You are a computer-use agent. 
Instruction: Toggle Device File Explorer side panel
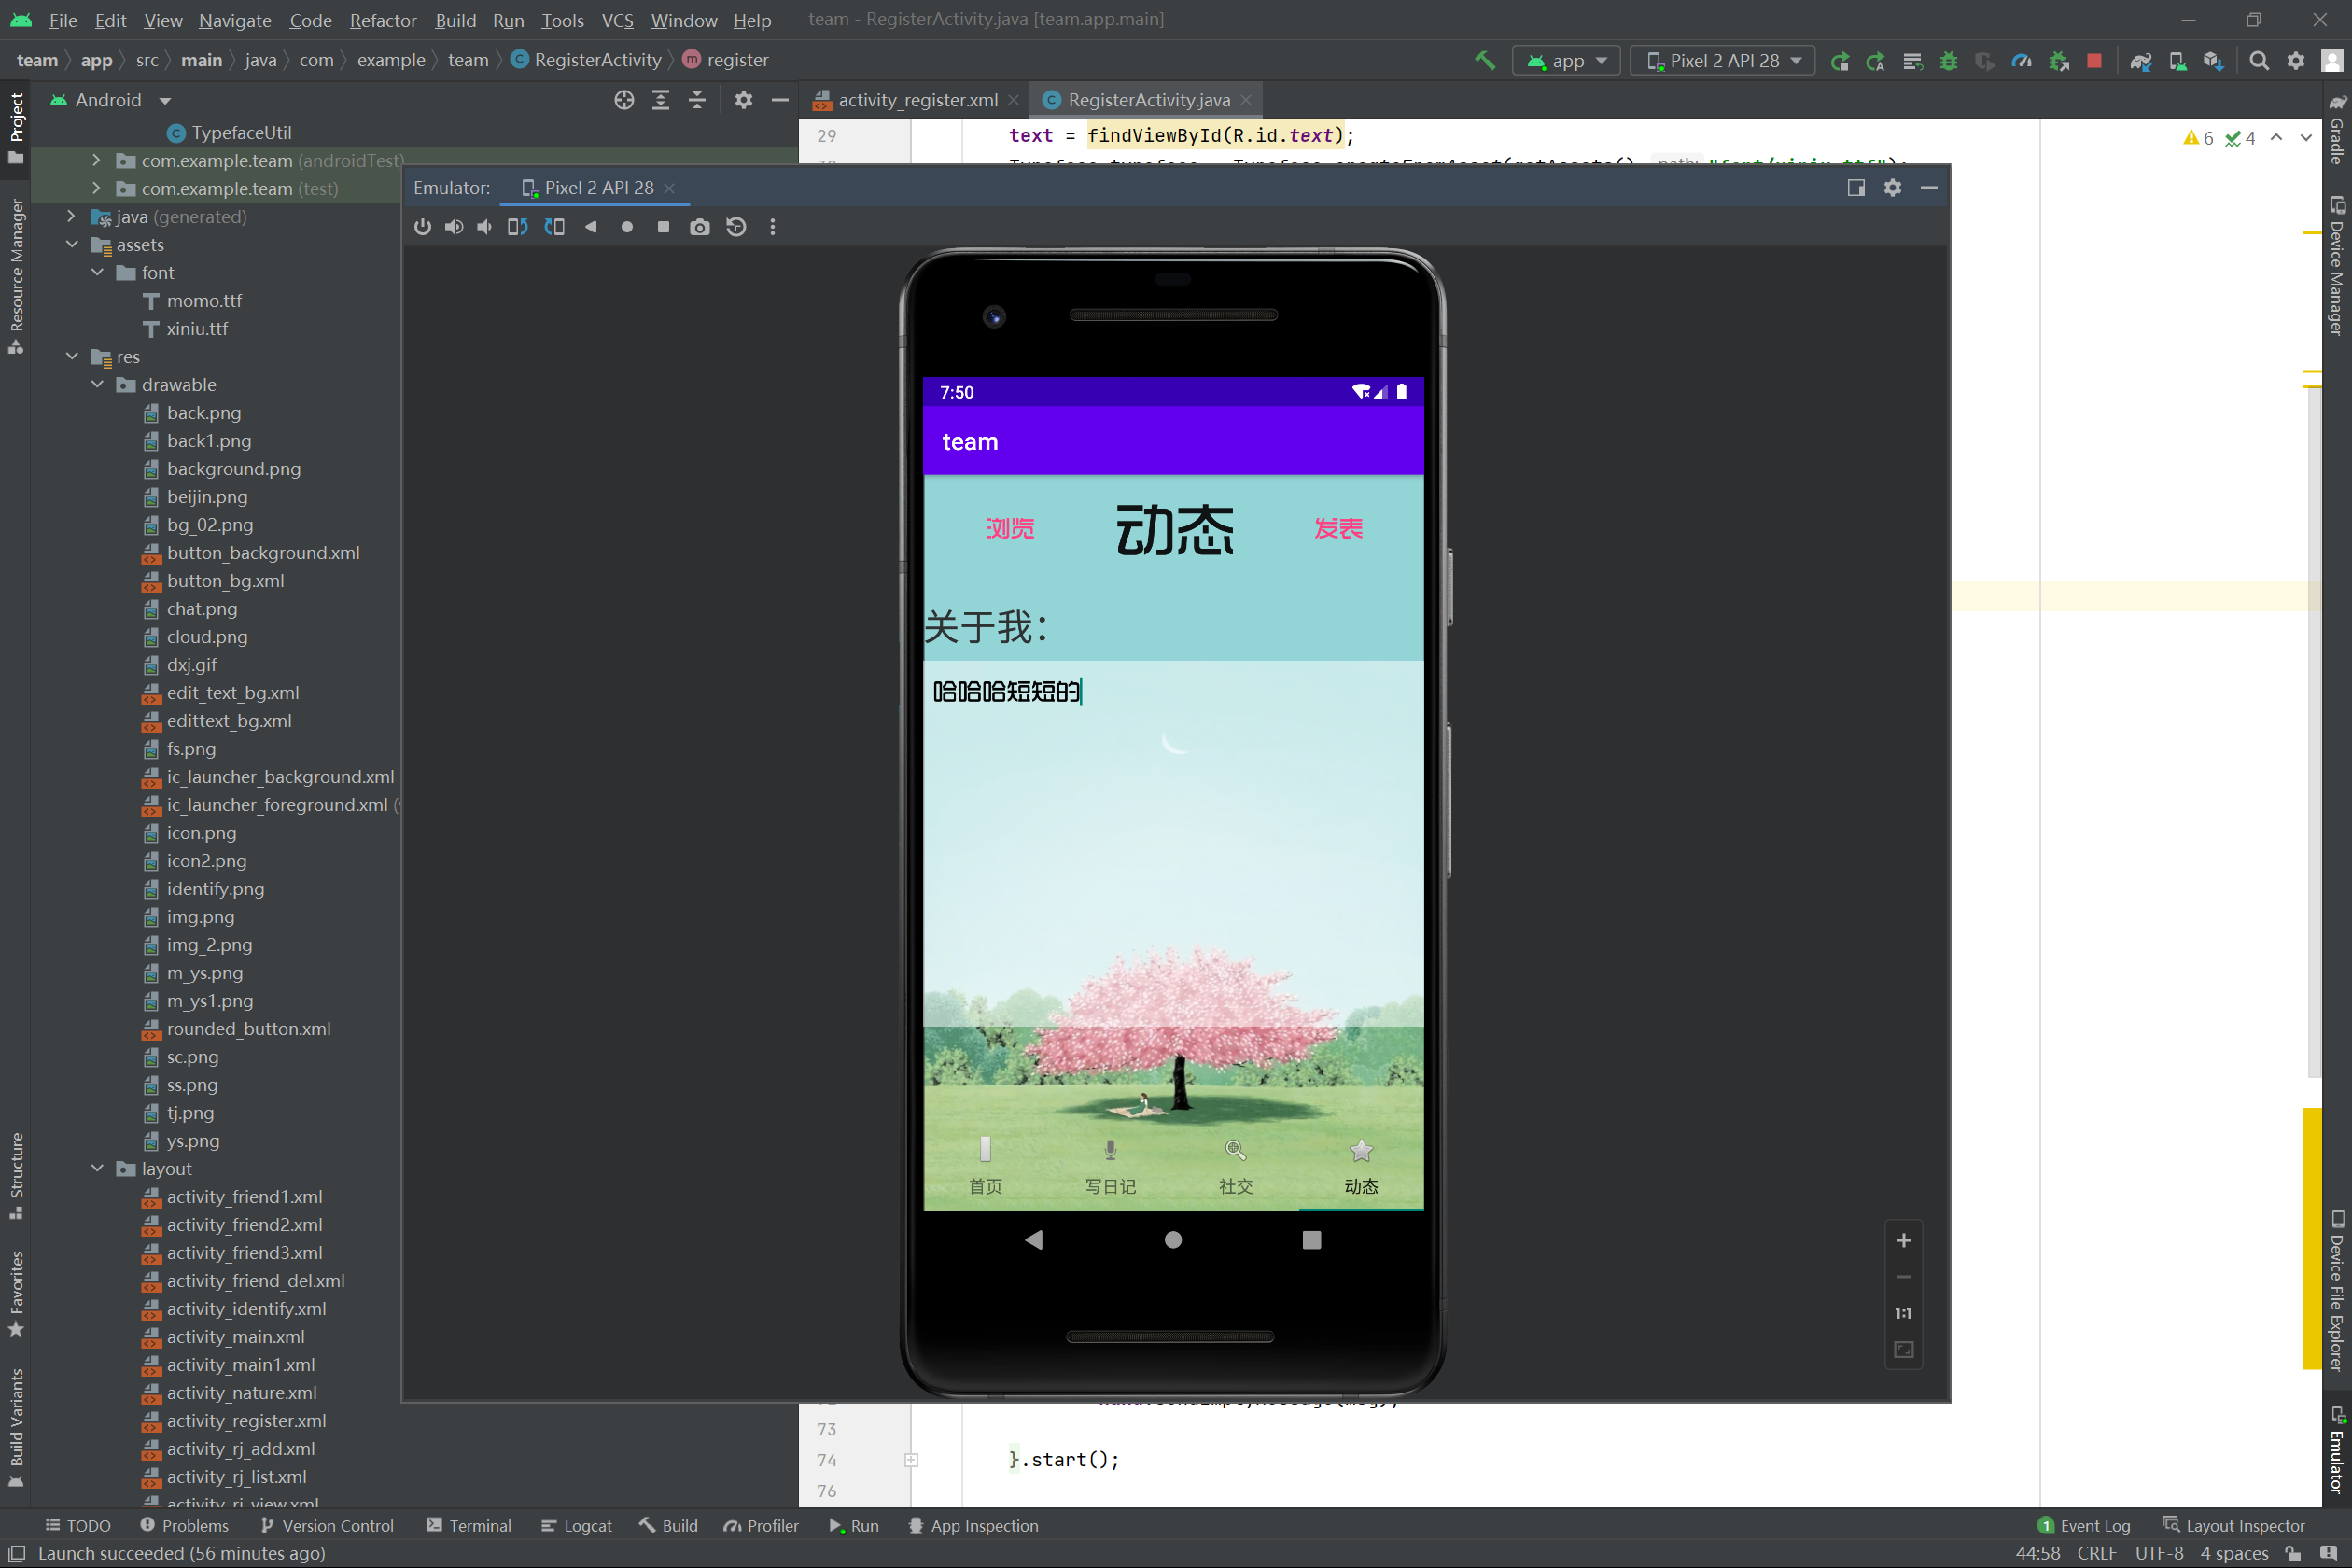pyautogui.click(x=2336, y=1290)
